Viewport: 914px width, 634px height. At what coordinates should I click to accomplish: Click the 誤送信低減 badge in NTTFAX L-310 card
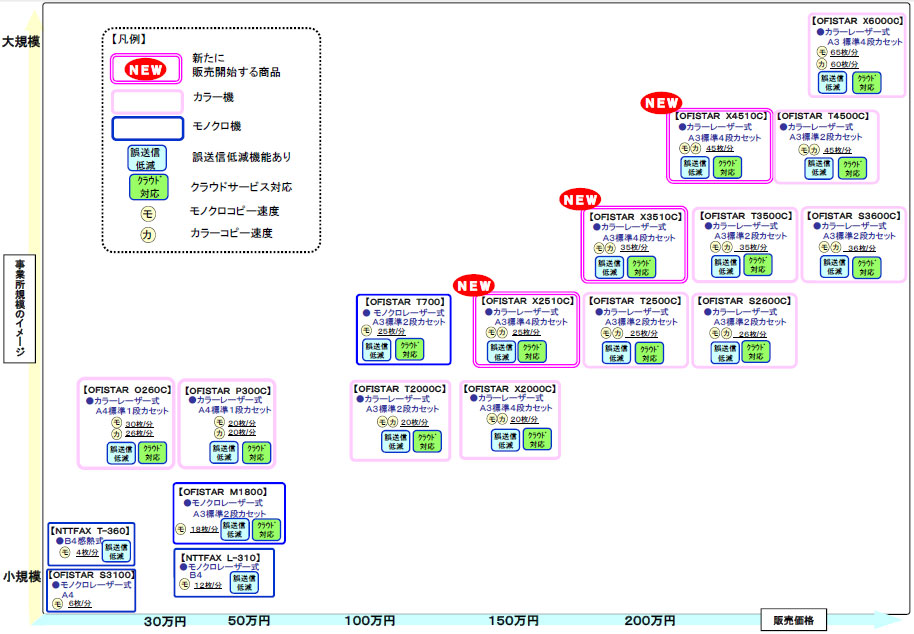pos(244,582)
